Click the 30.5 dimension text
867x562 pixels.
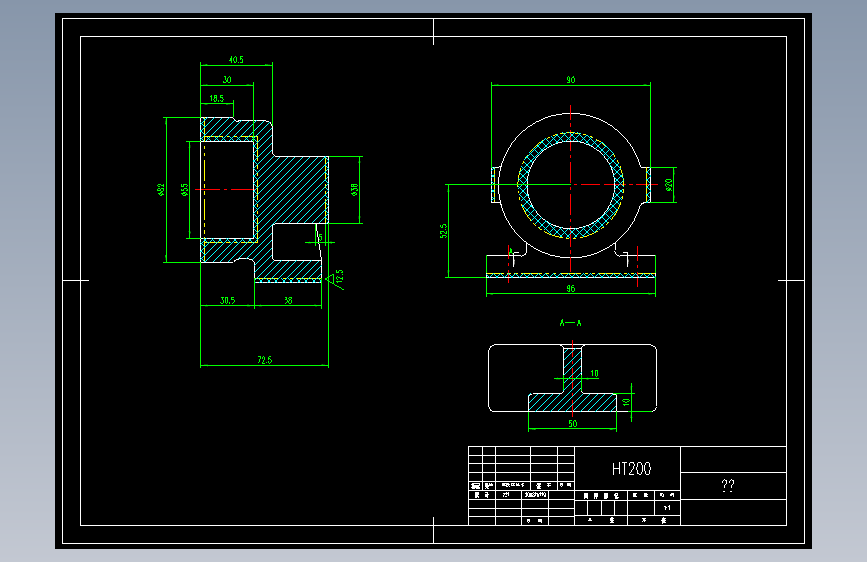[x=227, y=300]
